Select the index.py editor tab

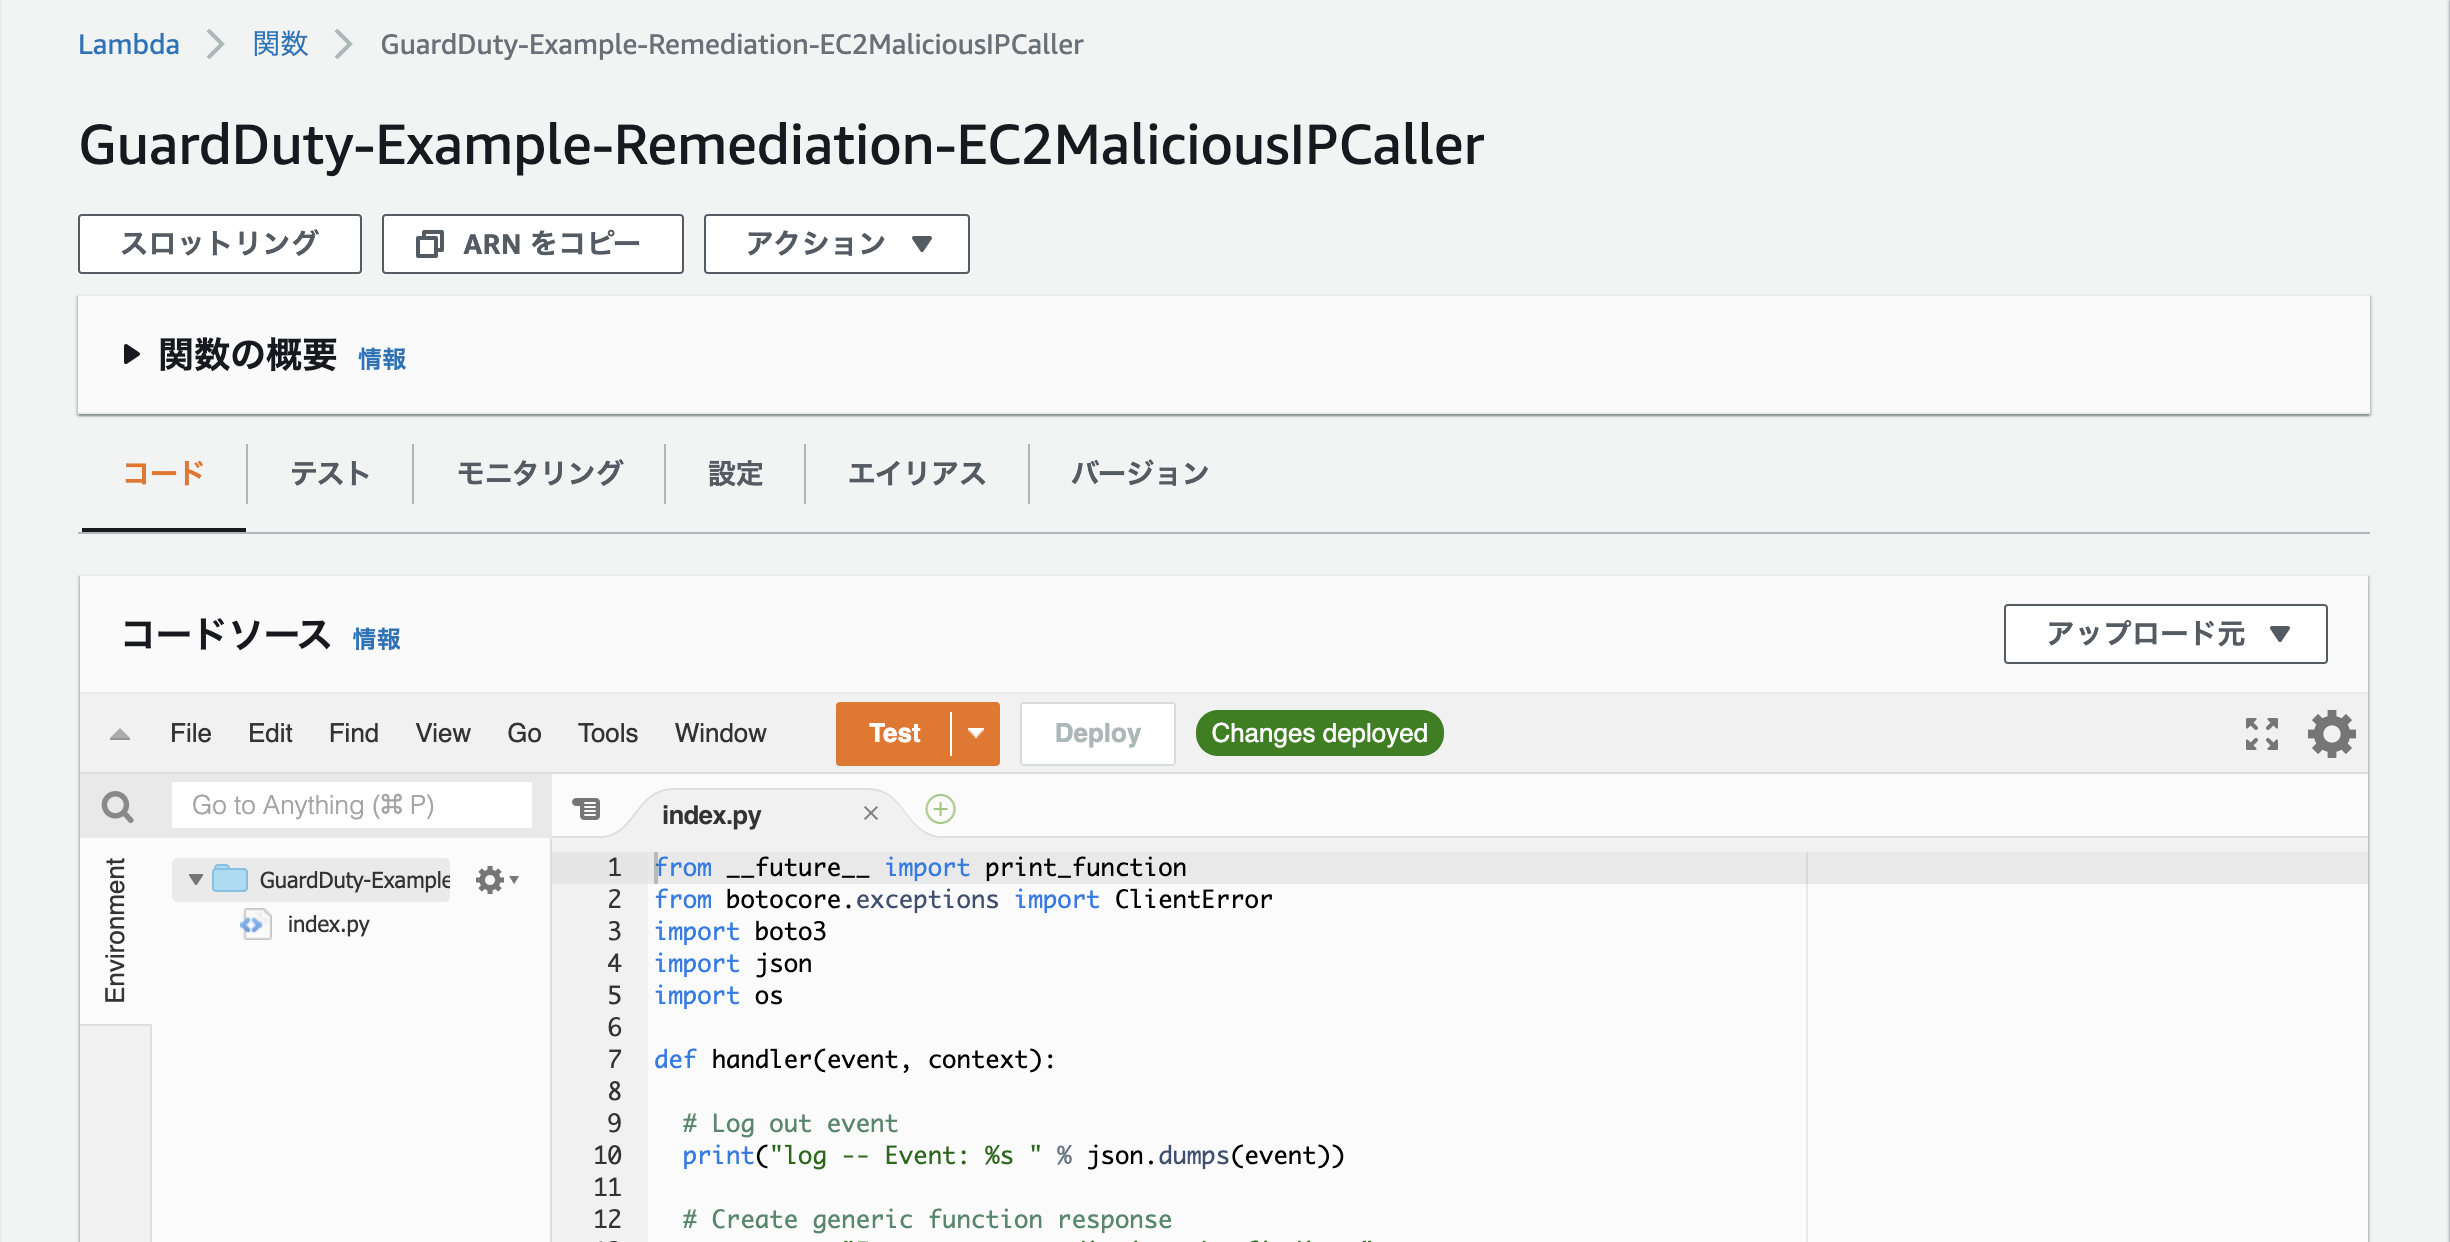click(711, 815)
